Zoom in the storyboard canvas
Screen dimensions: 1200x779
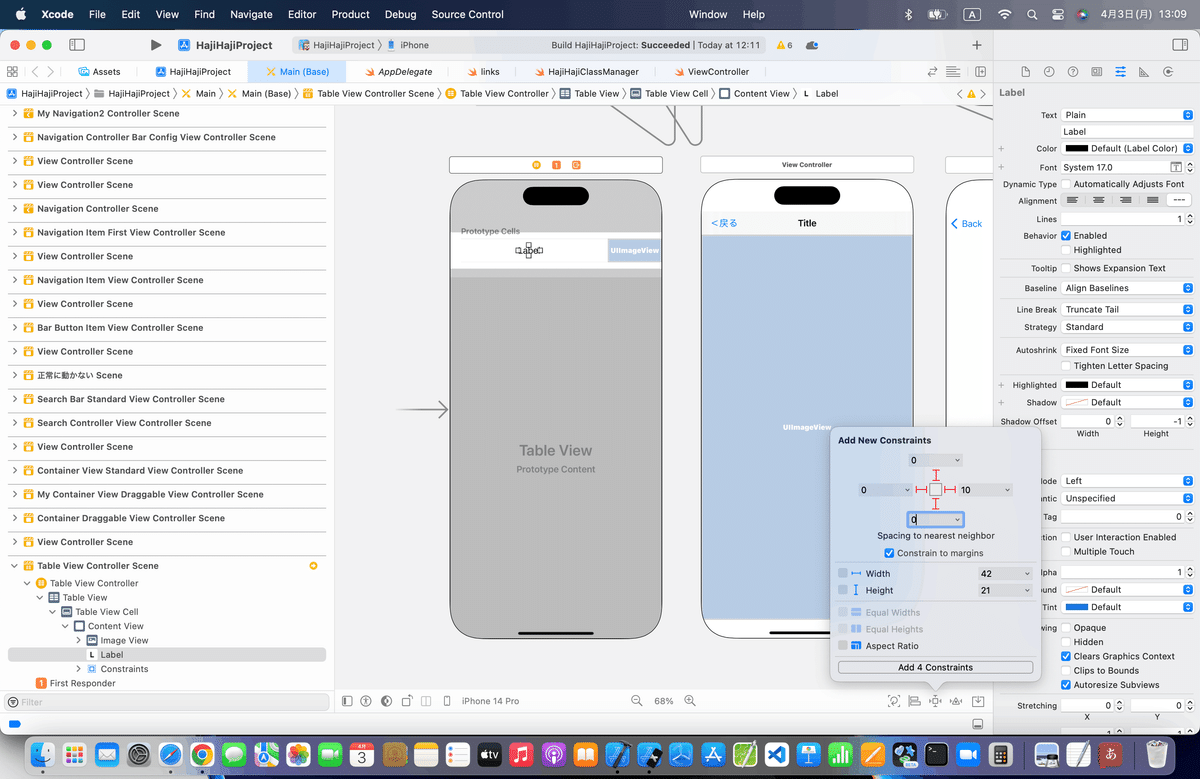(689, 701)
